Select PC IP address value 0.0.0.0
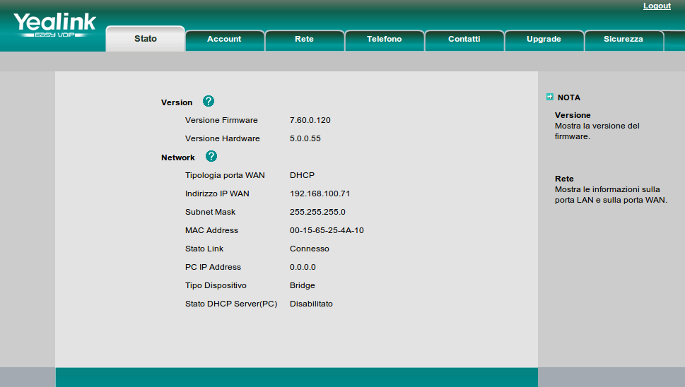This screenshot has height=387, width=685. (x=302, y=267)
